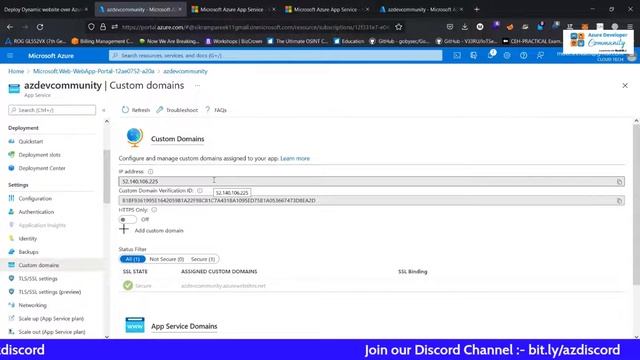The width and height of the screenshot is (640, 360).
Task: Open Backups in the sidebar
Action: coord(28,252)
